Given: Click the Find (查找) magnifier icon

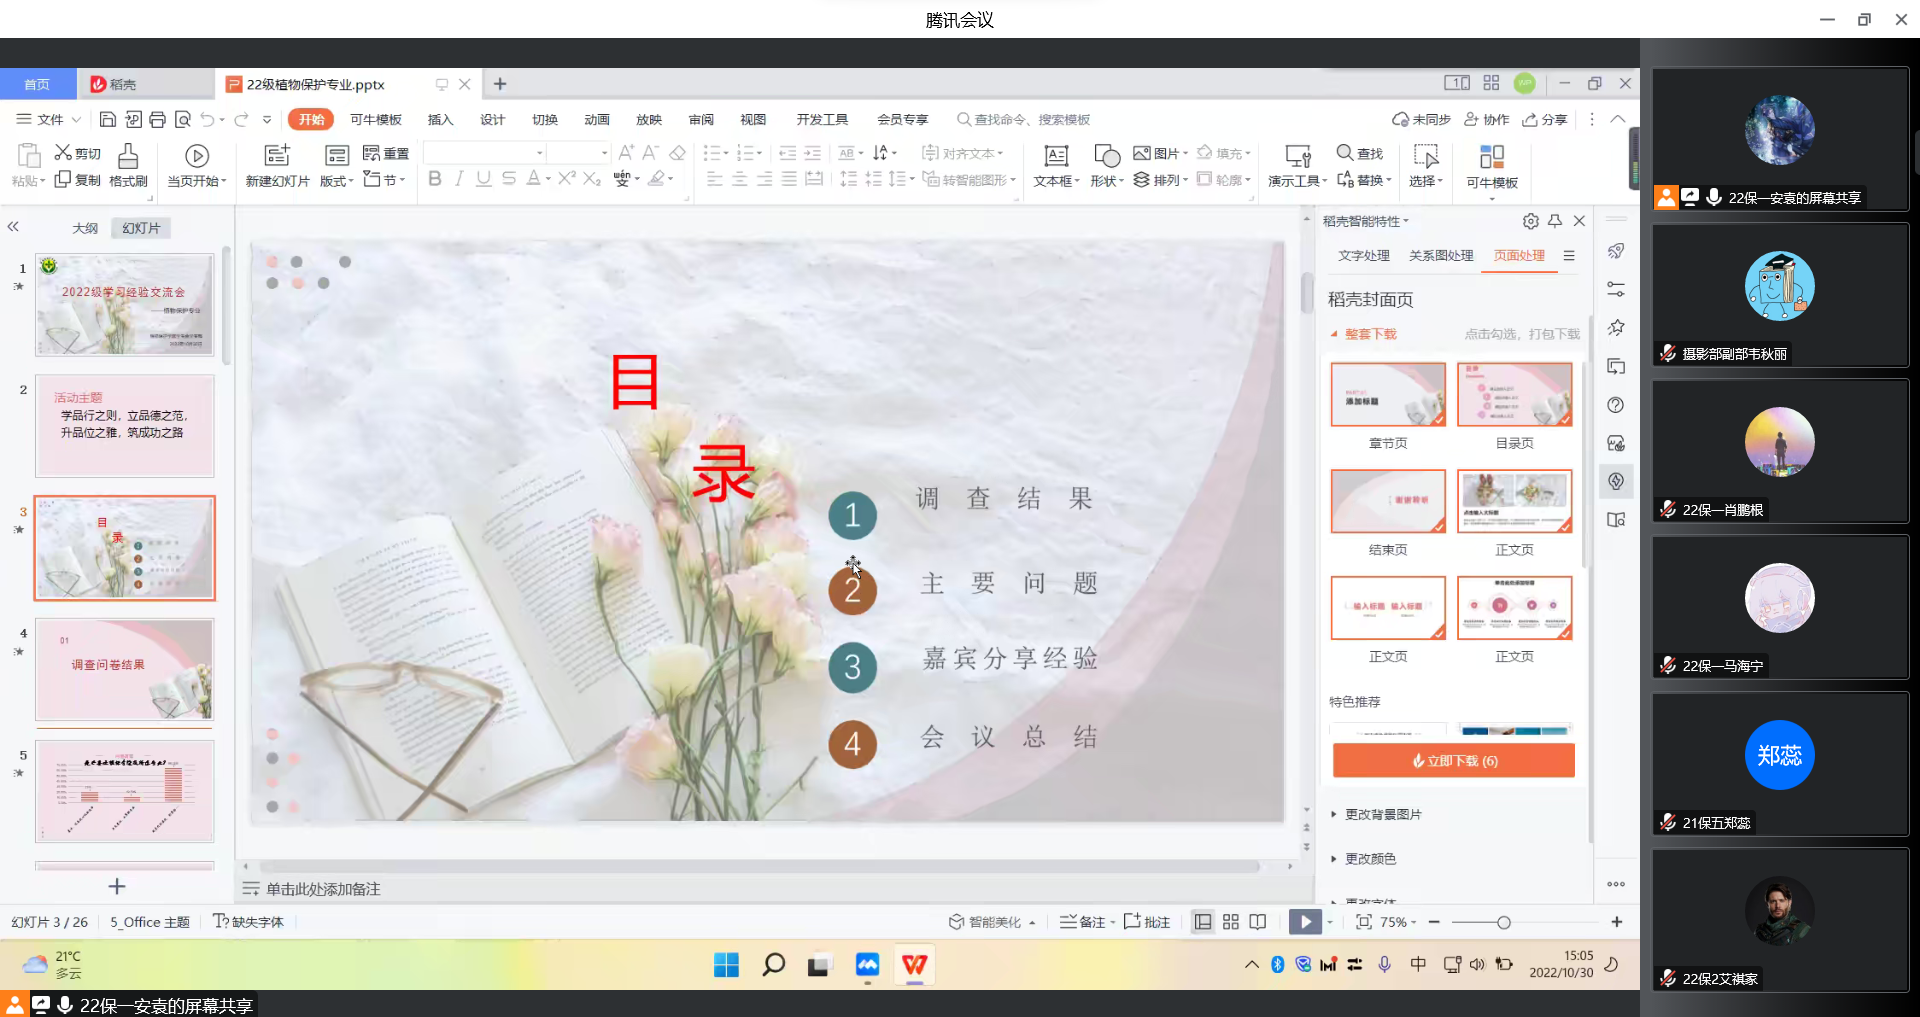Looking at the screenshot, I should point(1345,153).
